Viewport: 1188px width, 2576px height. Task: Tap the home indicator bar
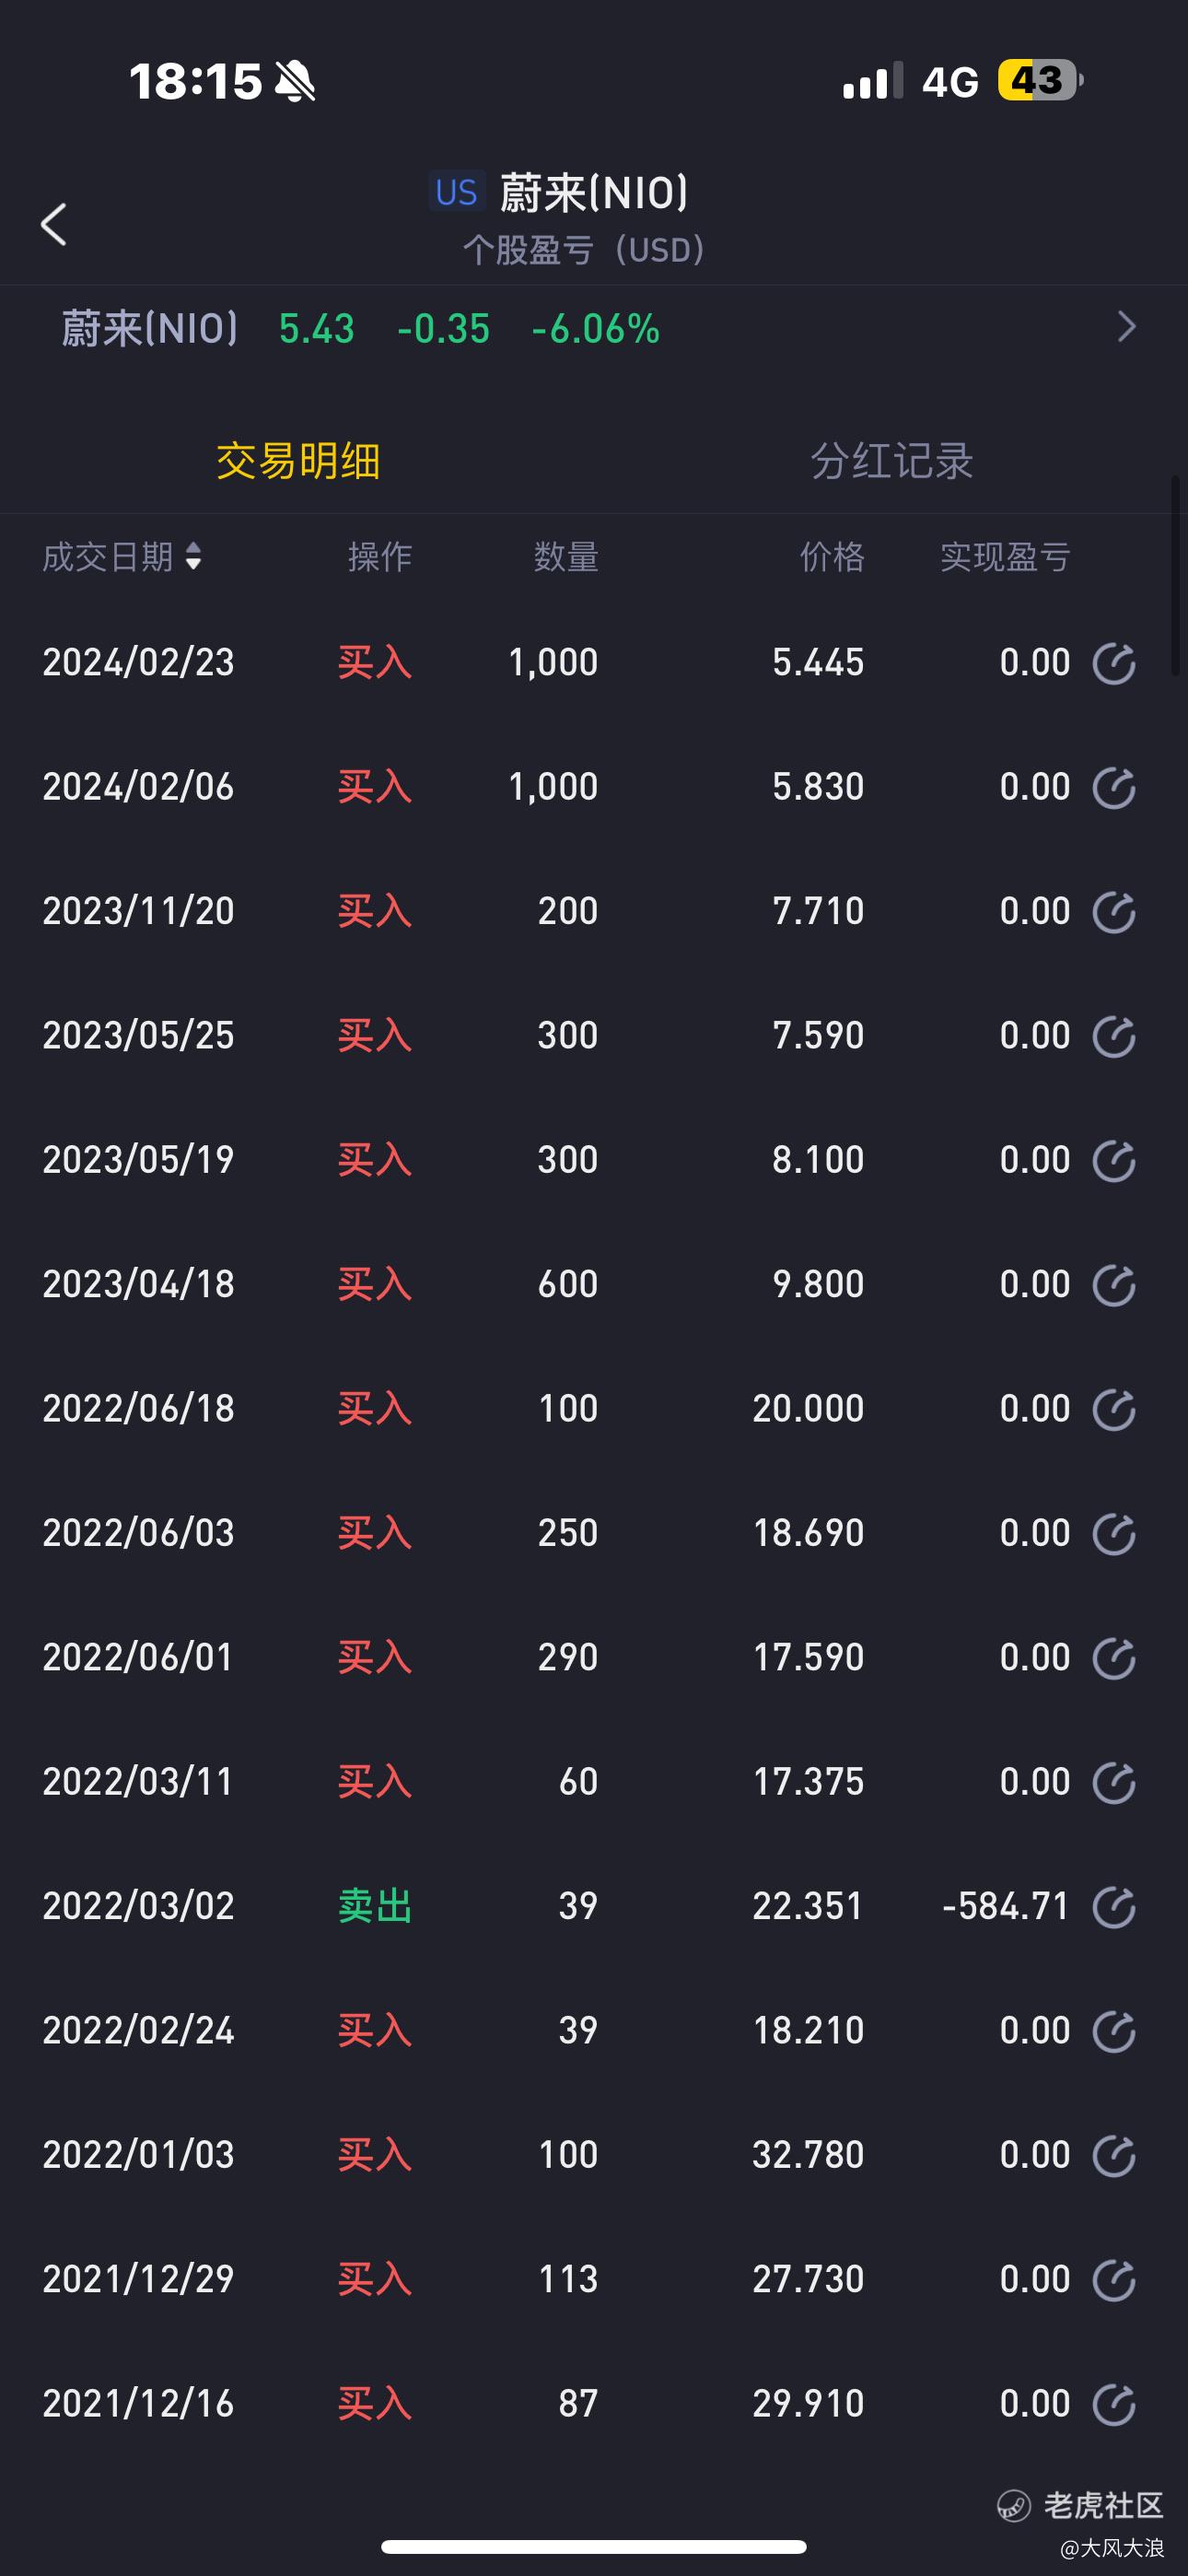[594, 2546]
